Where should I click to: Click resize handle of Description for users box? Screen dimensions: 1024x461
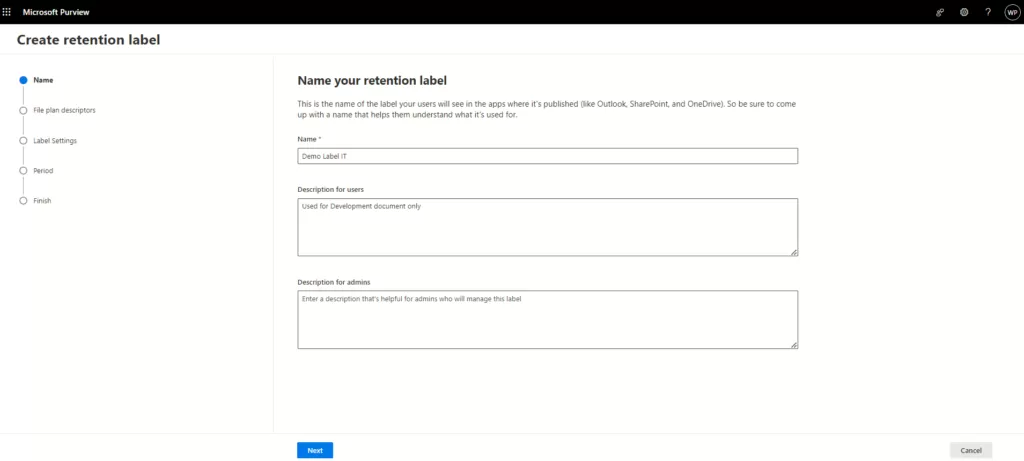(x=794, y=252)
